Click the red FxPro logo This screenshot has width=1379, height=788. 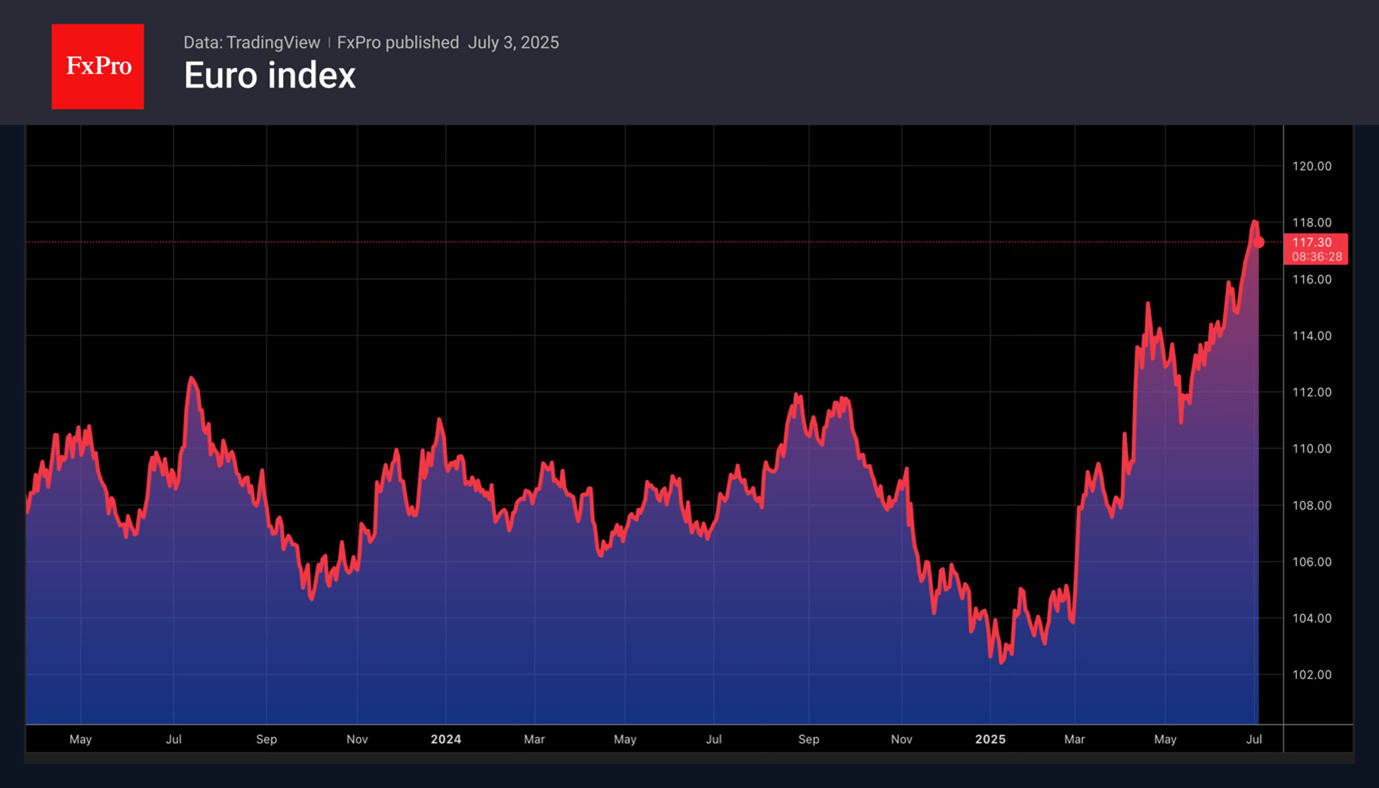pyautogui.click(x=98, y=67)
